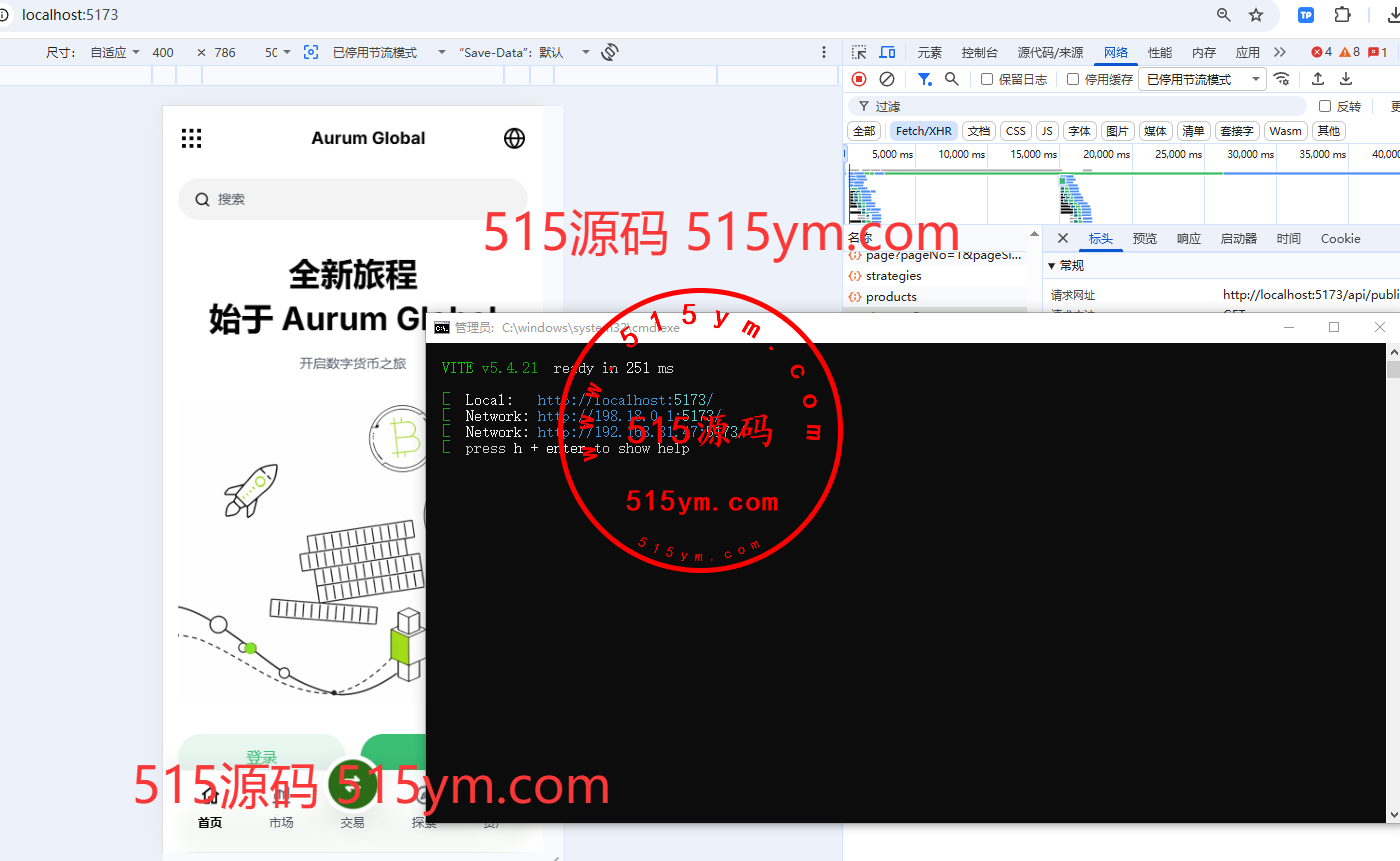The image size is (1400, 861).
Task: Zoom the page using browser magnifier icon
Action: 1224,15
